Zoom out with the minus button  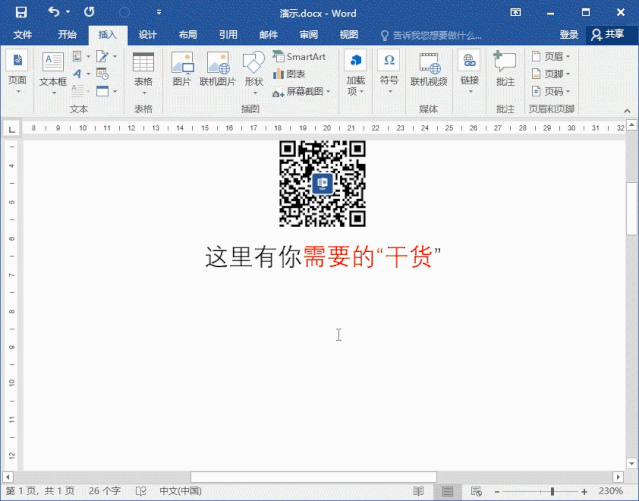pyautogui.click(x=497, y=492)
